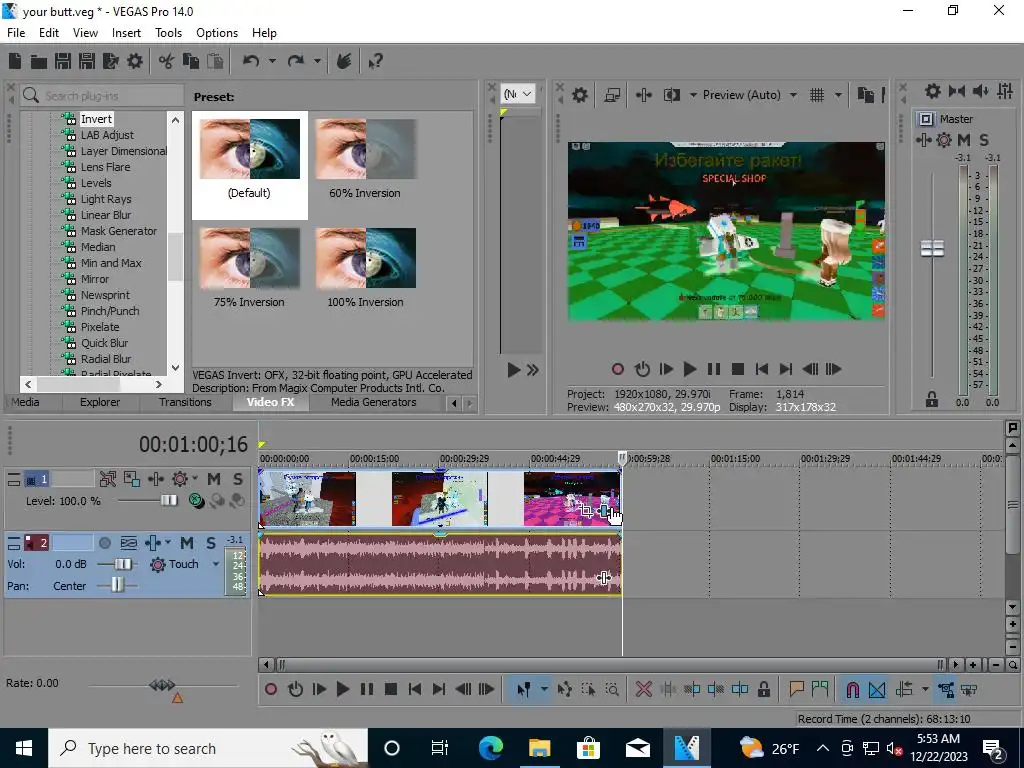The height and width of the screenshot is (768, 1024).
Task: Play the project from the timeline transport bar
Action: 342,690
